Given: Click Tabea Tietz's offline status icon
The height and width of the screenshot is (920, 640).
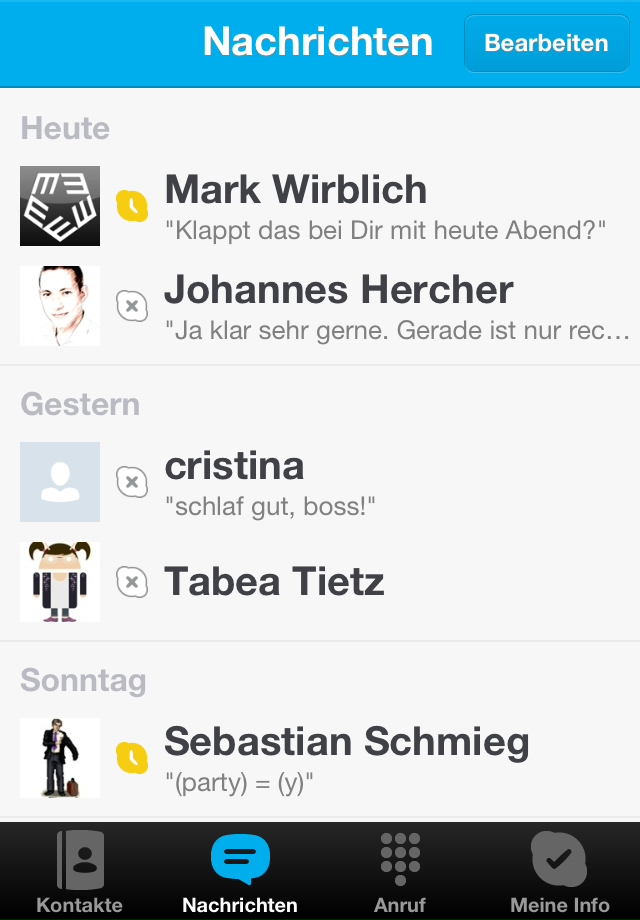Looking at the screenshot, I should point(132,582).
